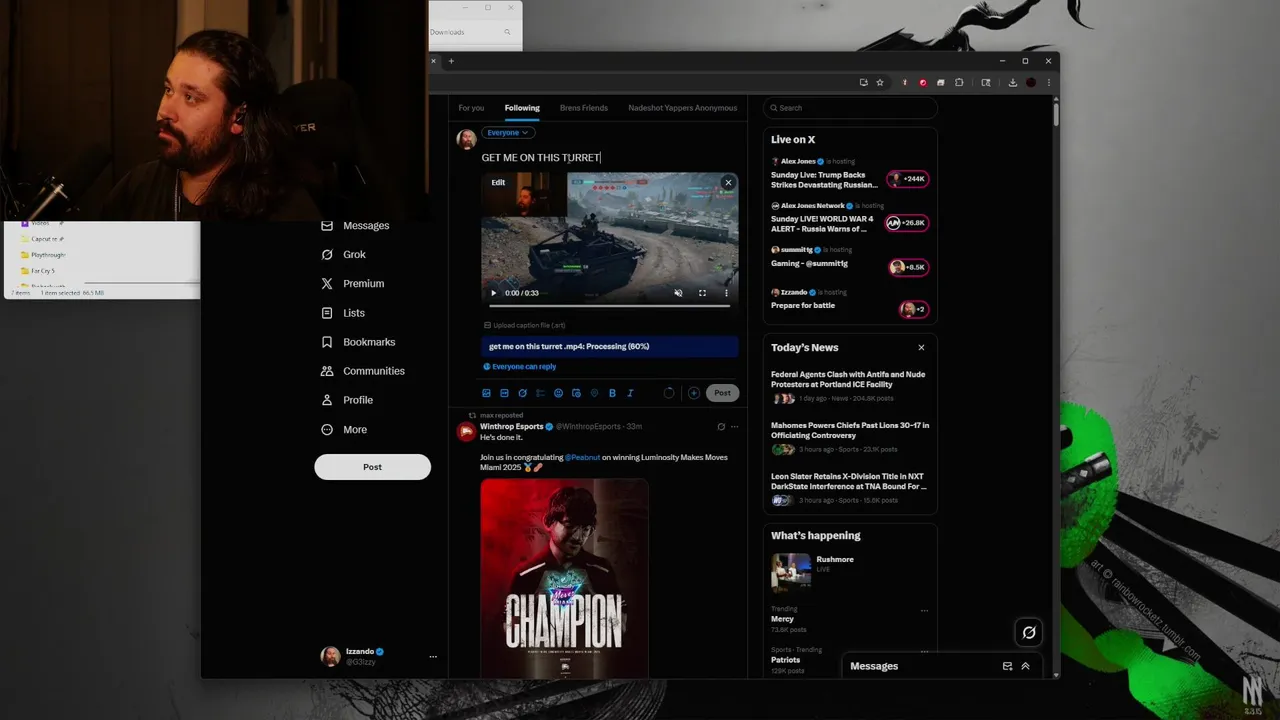The width and height of the screenshot is (1280, 720).
Task: Click Grok explain icon on Winthrop post
Action: (x=721, y=427)
